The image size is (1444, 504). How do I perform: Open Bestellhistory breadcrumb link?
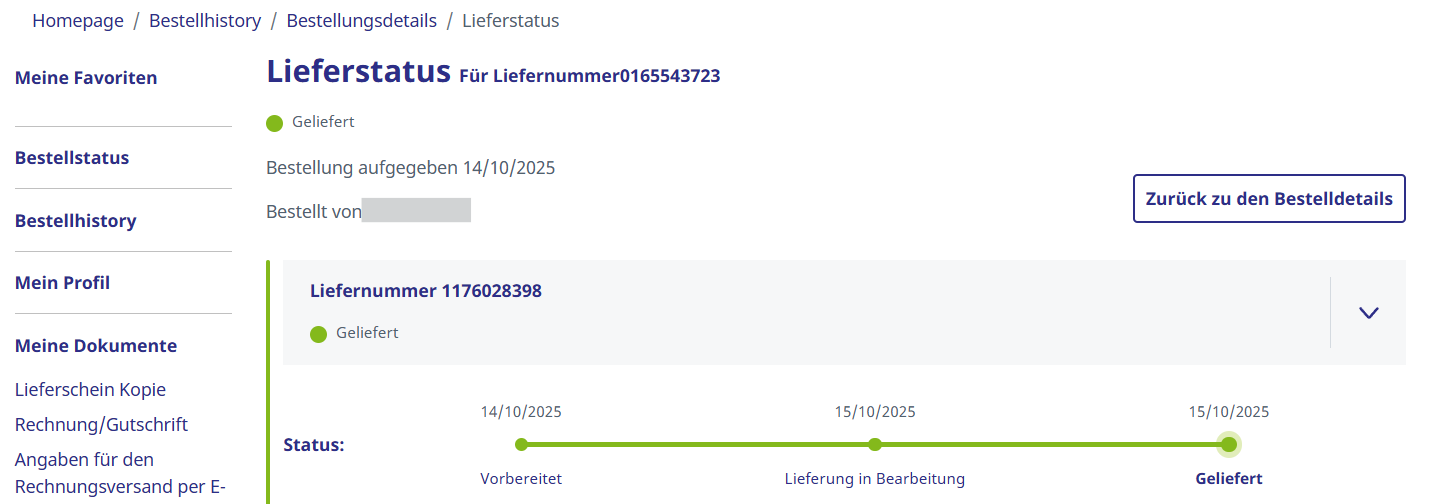[205, 21]
